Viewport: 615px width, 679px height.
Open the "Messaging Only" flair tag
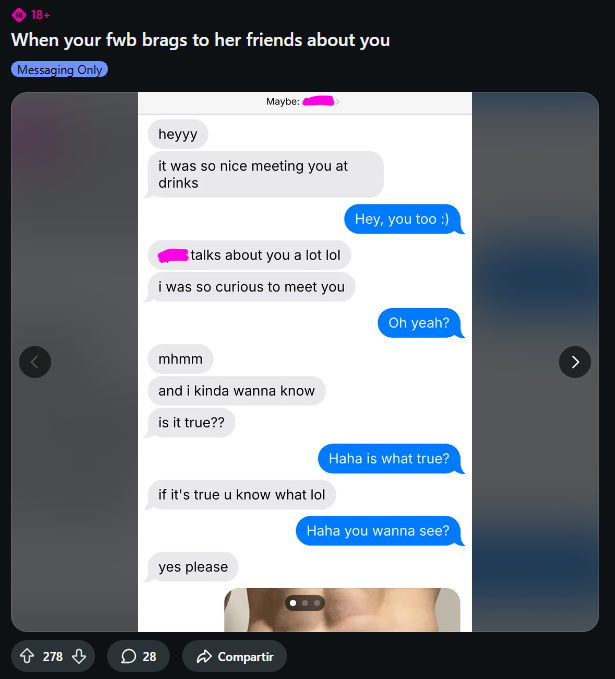click(x=60, y=70)
